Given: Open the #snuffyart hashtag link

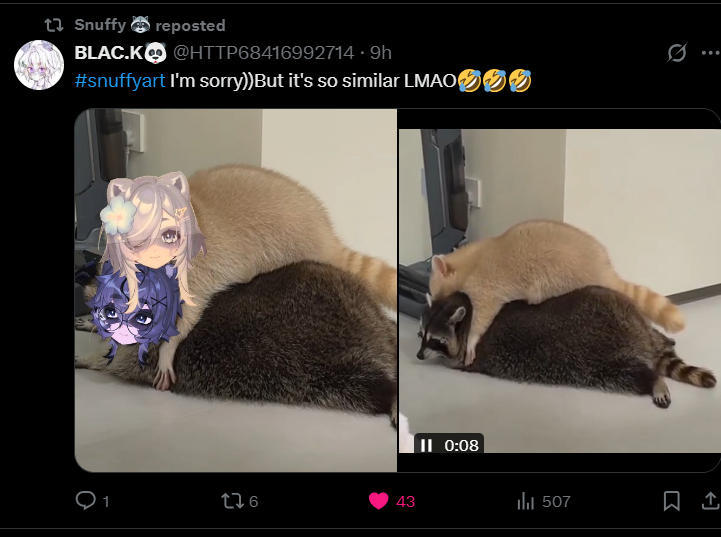Looking at the screenshot, I should tap(120, 81).
